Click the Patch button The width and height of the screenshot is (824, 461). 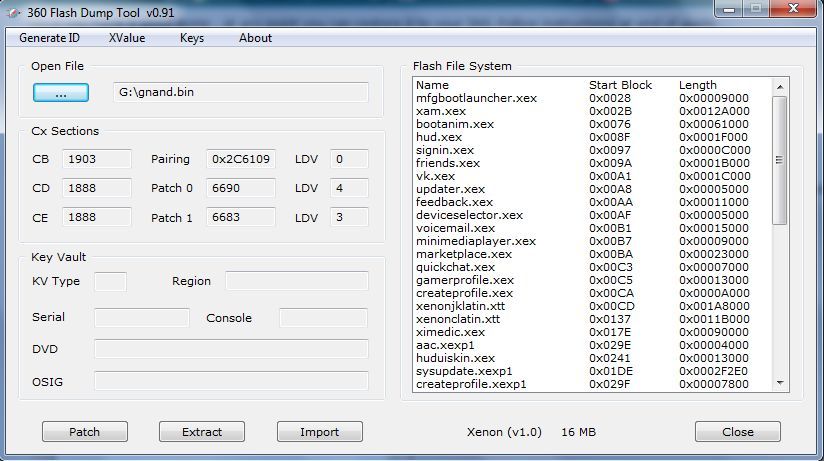tap(85, 432)
